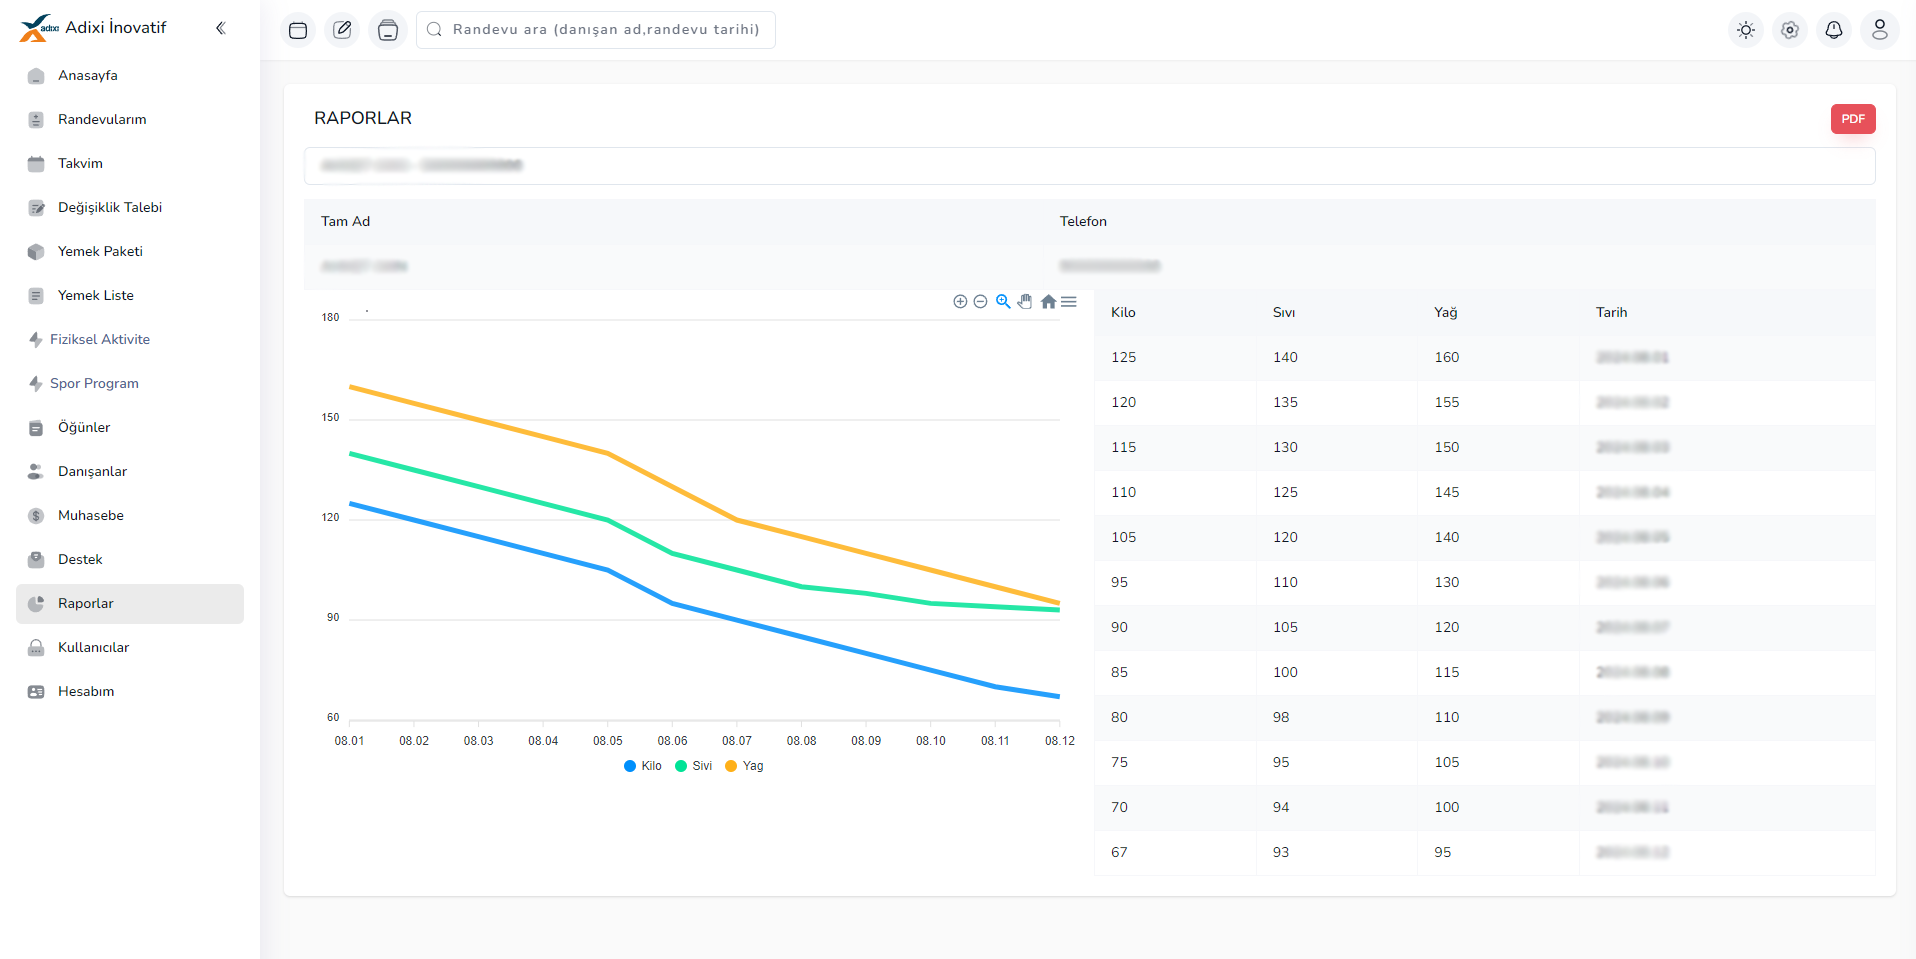Open Fiziksel Aktivite in the sidebar
Screen dimensions: 1916x959
[x=130, y=340]
